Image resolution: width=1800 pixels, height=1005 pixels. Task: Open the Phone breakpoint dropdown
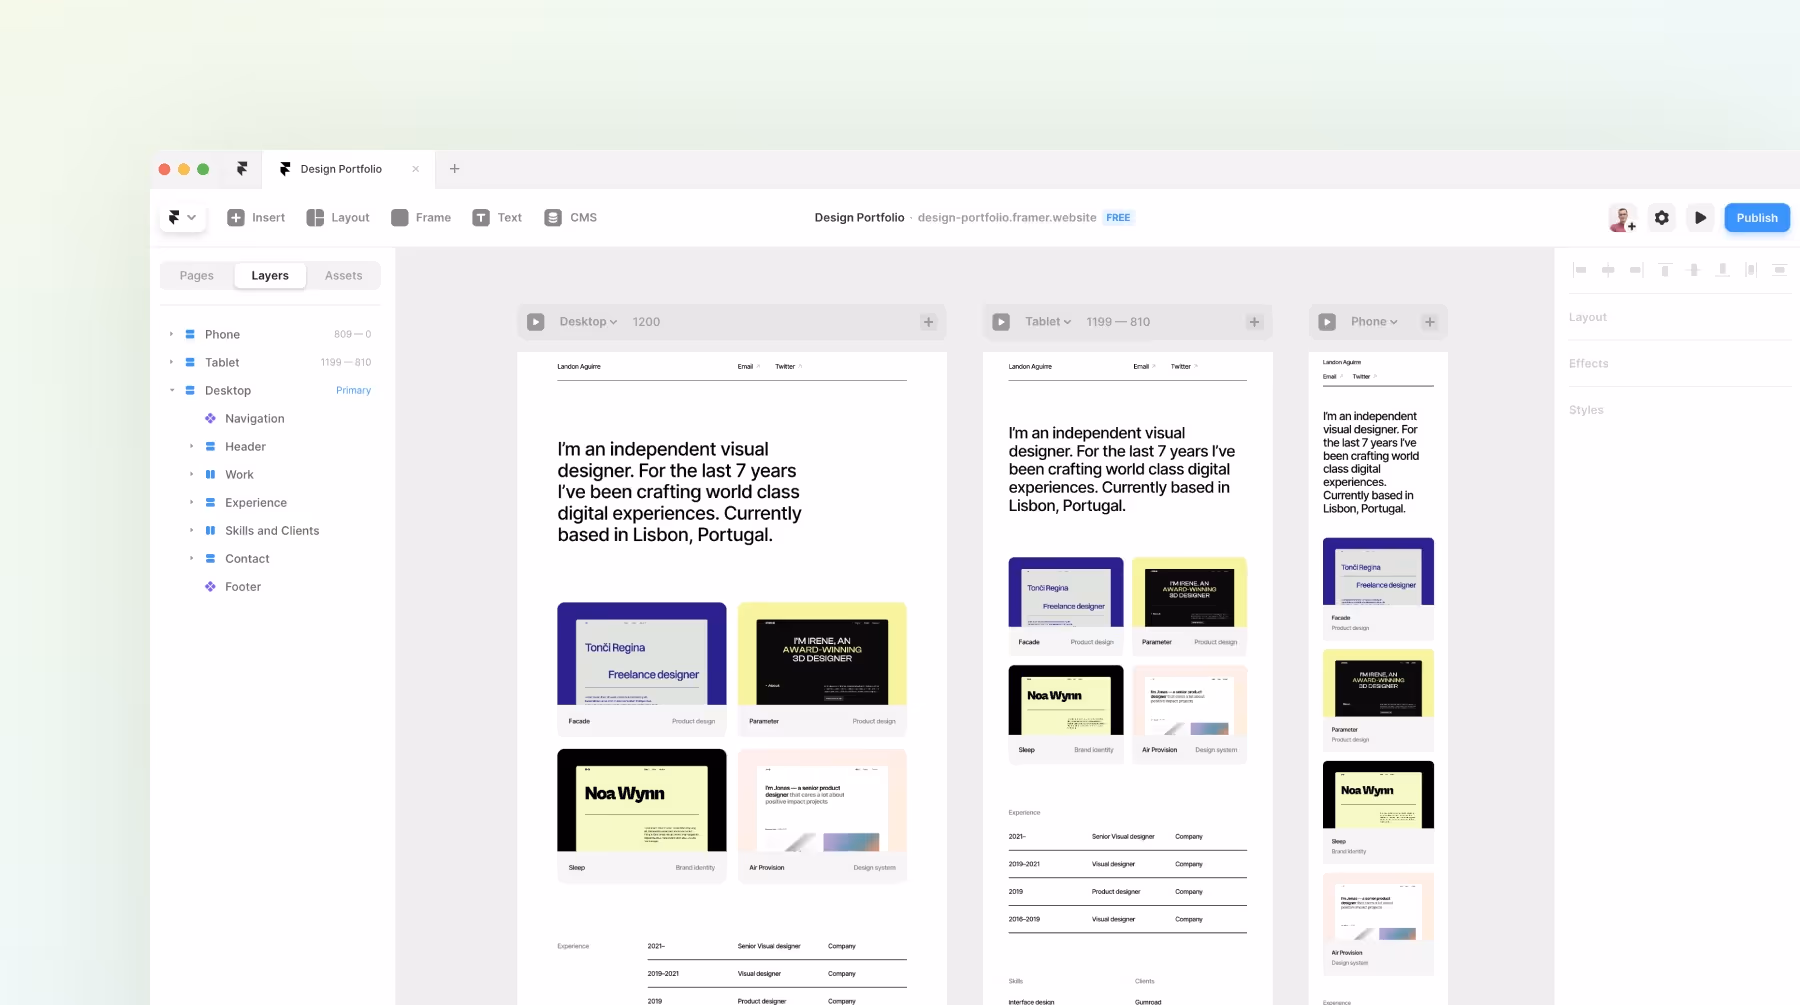coord(1373,321)
